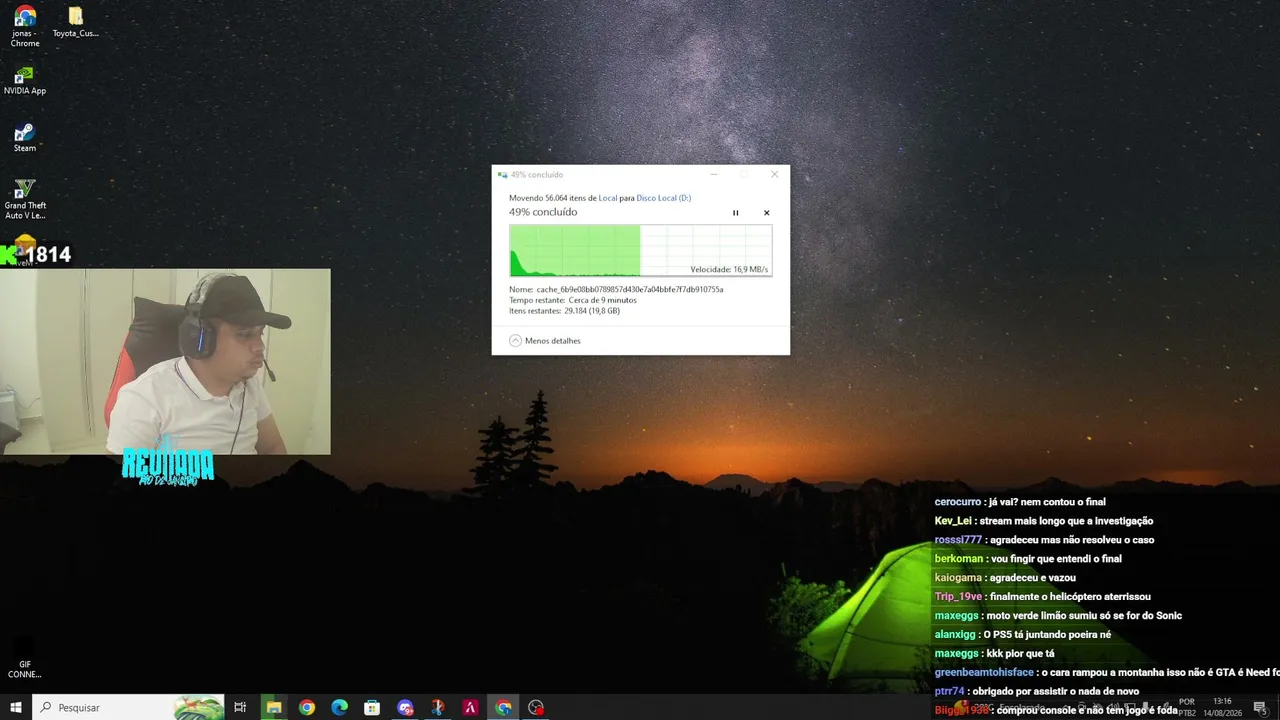The width and height of the screenshot is (1280, 720).
Task: Click chat message from Trip_19ve
Action: [1042, 597]
